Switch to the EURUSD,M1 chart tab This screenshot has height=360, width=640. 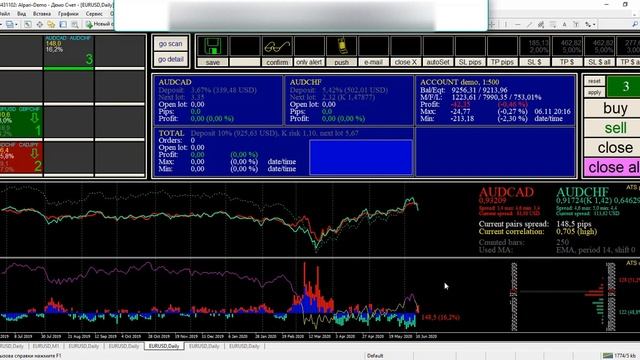click(x=46, y=346)
